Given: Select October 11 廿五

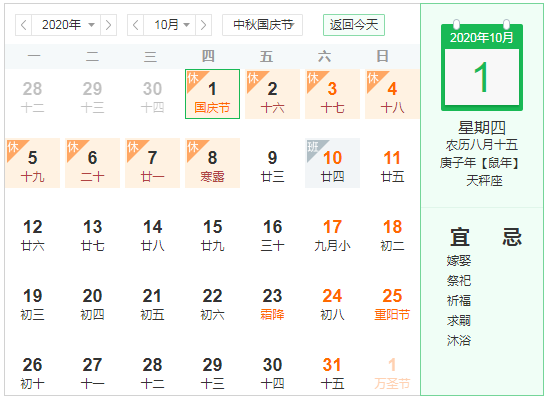Looking at the screenshot, I should tap(392, 163).
